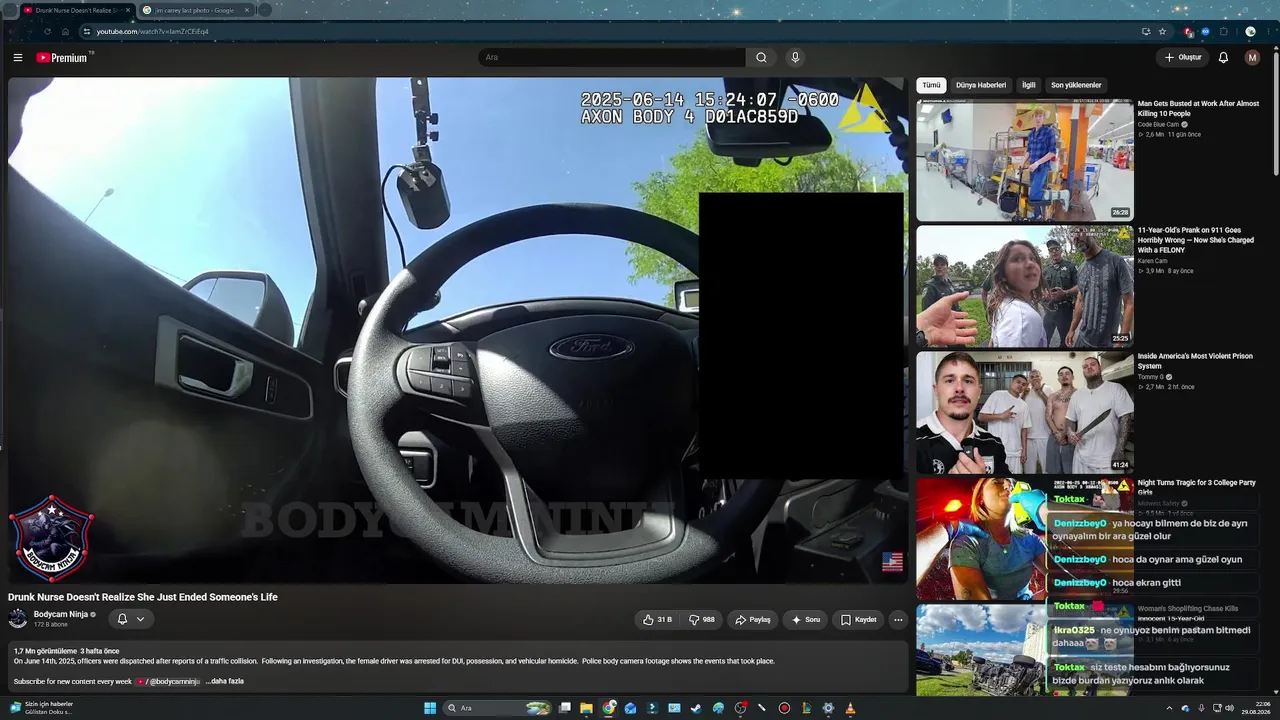Open the Oluştur create menu
1280x720 pixels.
tap(1182, 57)
